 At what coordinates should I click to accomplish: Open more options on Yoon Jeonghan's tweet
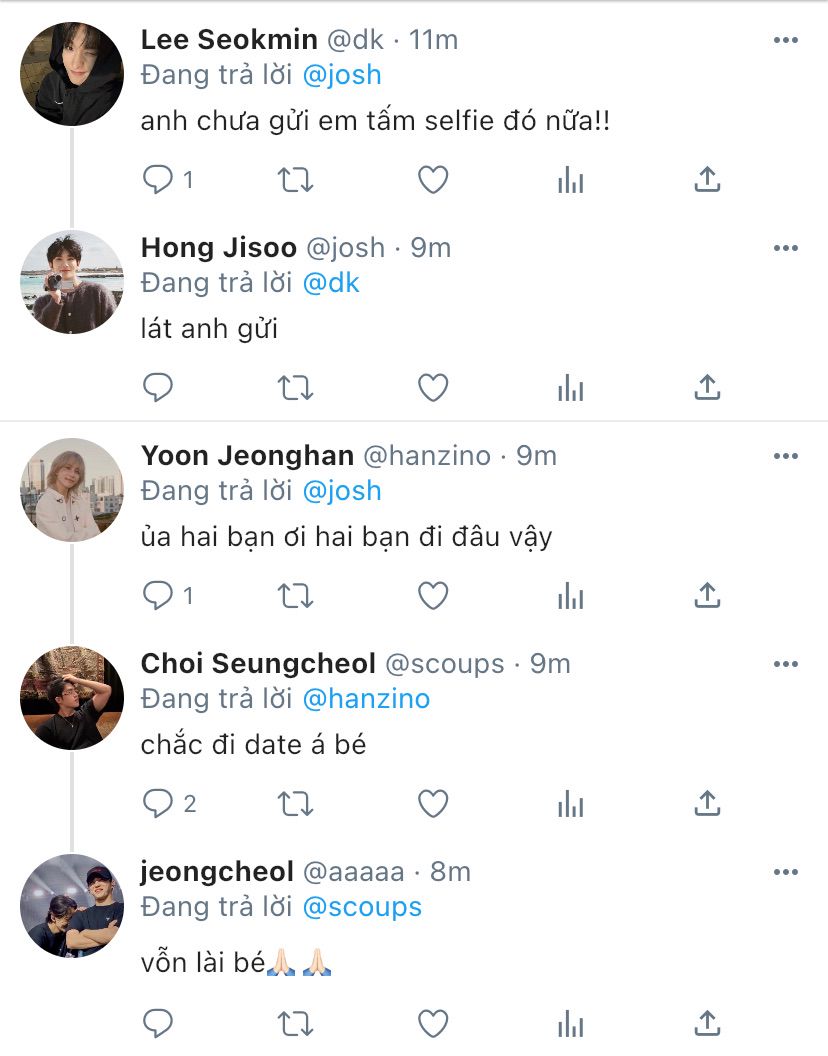786,456
